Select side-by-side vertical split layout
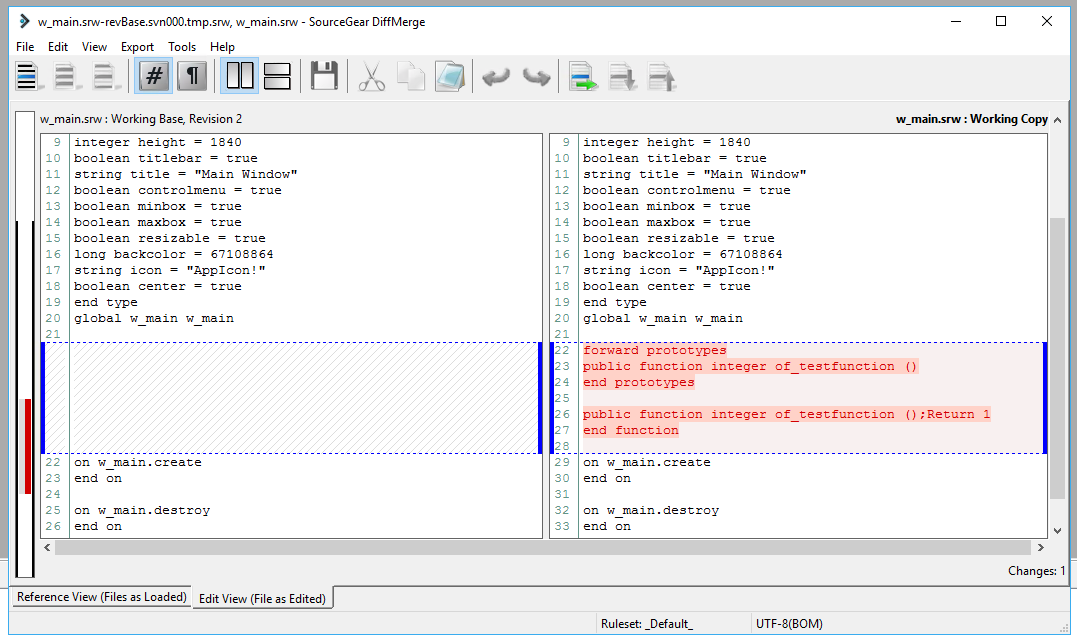The width and height of the screenshot is (1077, 642). [240, 76]
